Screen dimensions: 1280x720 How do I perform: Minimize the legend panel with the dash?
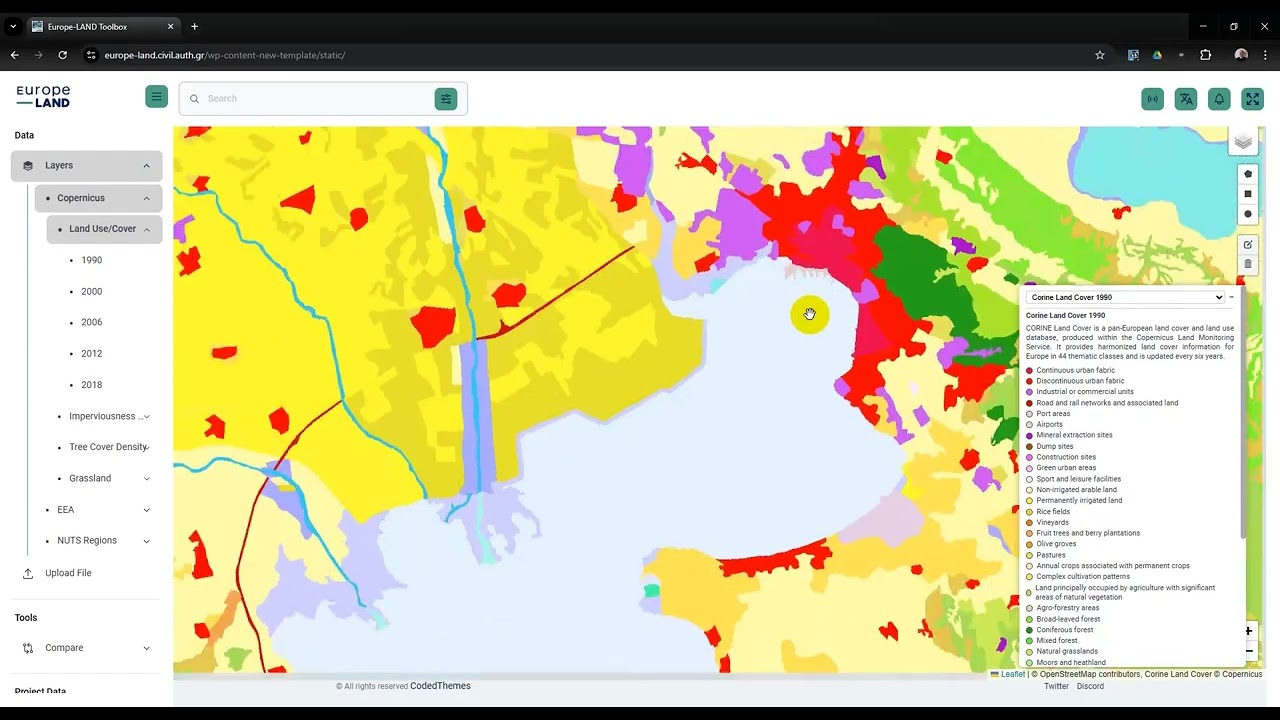click(x=1232, y=297)
